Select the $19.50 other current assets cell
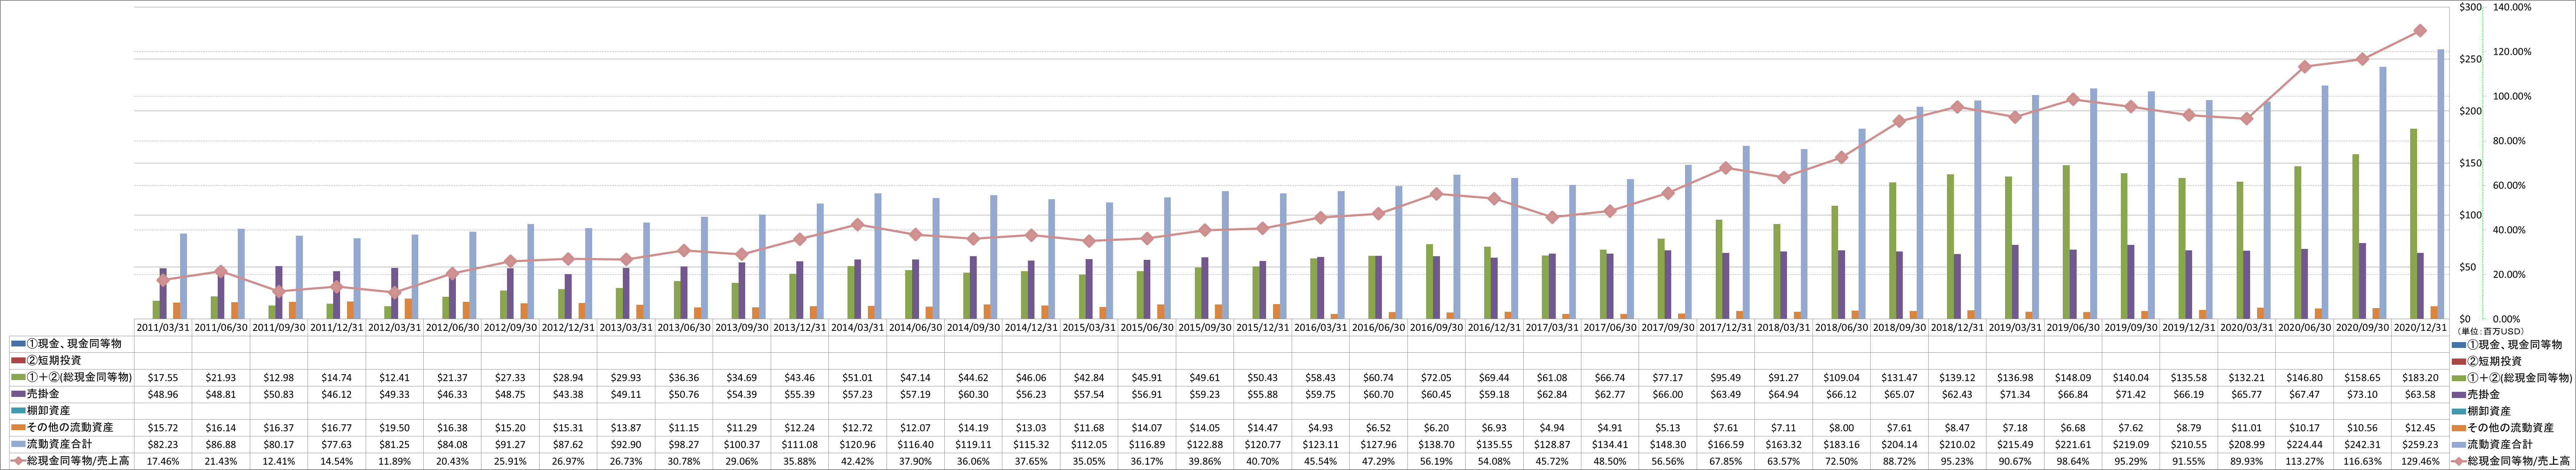Viewport: 2576px width, 470px height. (x=395, y=428)
